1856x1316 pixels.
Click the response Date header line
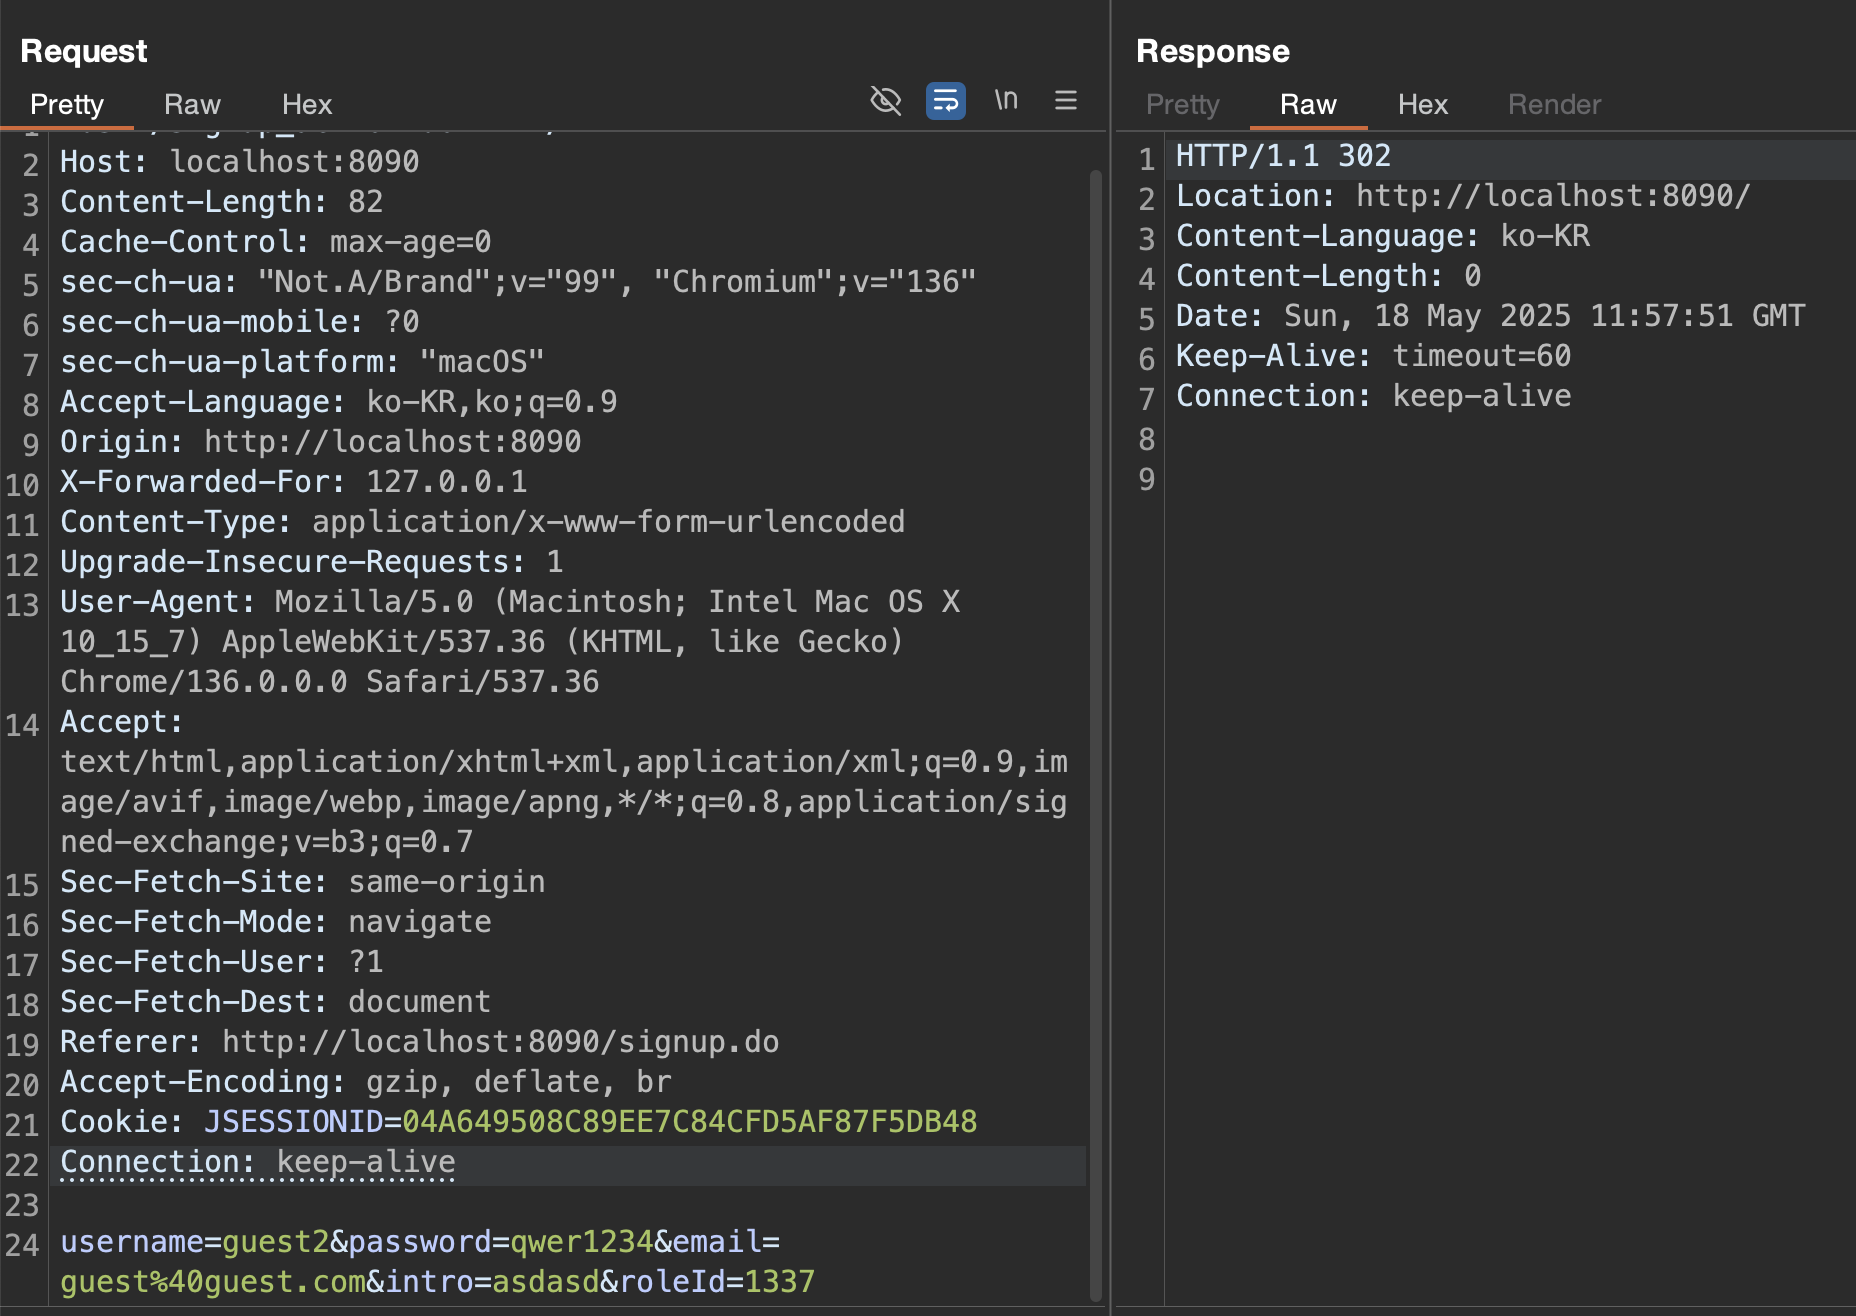1490,316
